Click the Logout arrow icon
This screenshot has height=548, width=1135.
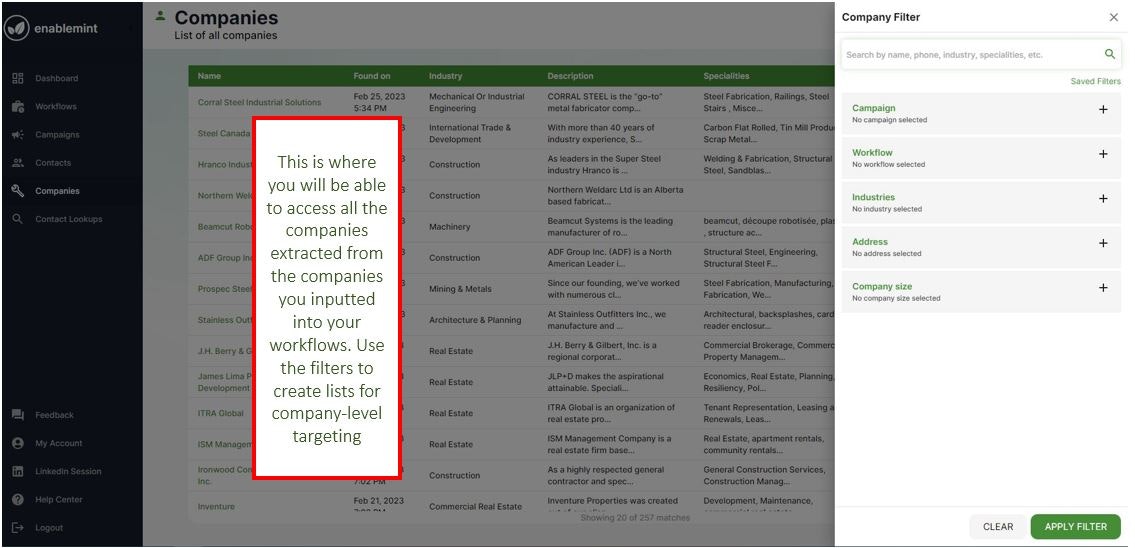pyautogui.click(x=18, y=528)
